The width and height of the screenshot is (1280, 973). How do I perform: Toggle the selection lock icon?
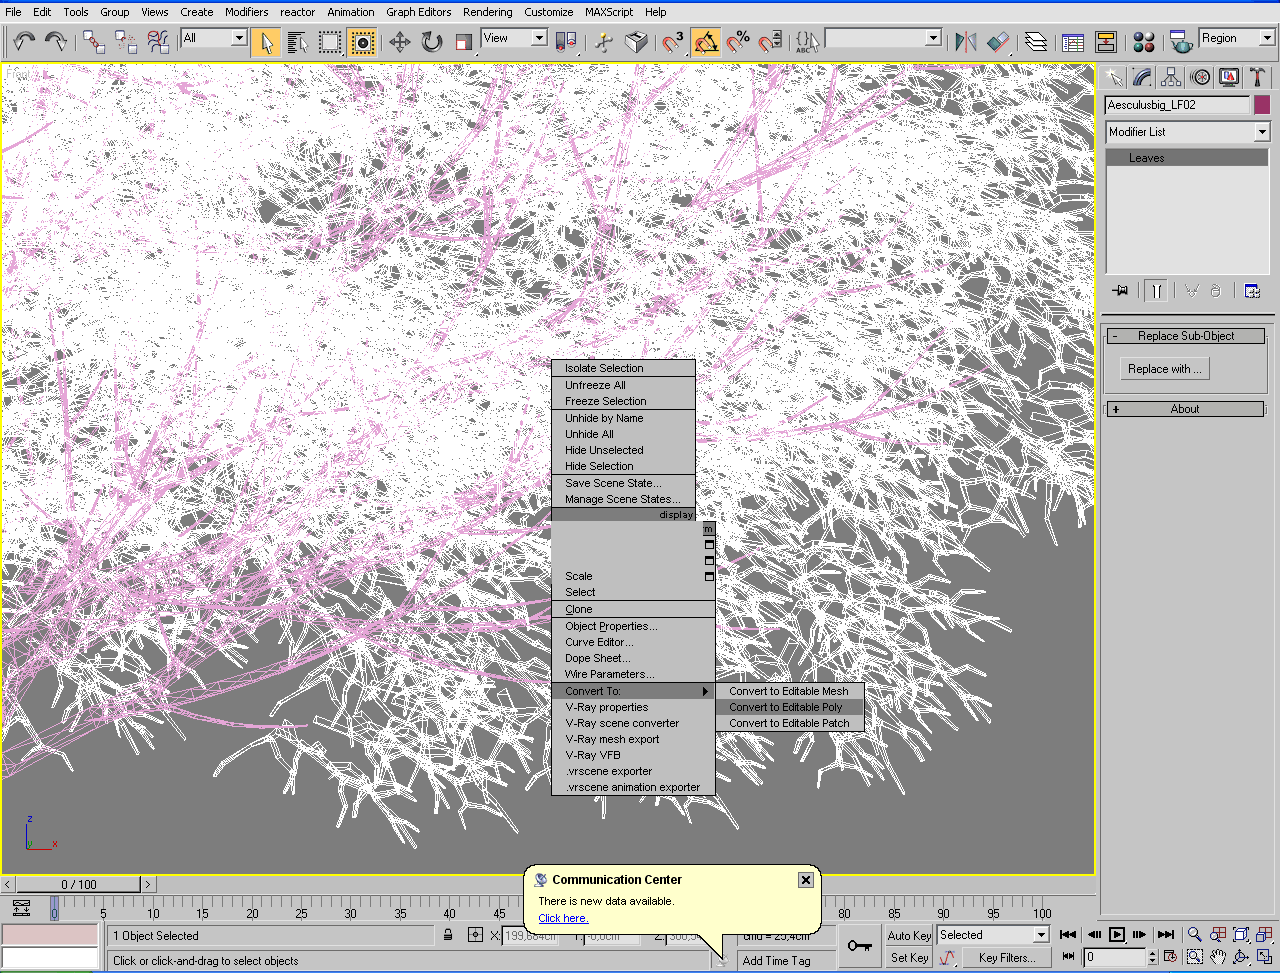(x=448, y=935)
